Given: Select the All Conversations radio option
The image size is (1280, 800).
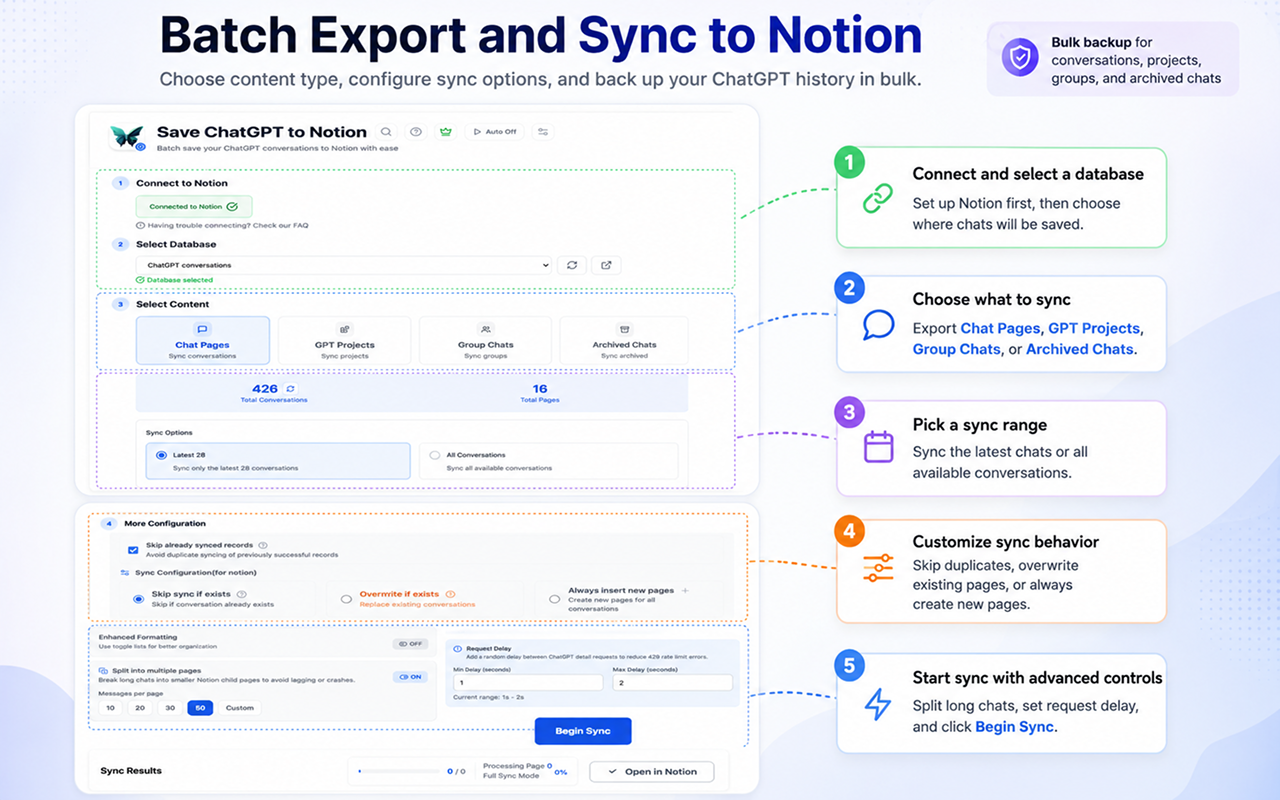Looking at the screenshot, I should coord(434,455).
